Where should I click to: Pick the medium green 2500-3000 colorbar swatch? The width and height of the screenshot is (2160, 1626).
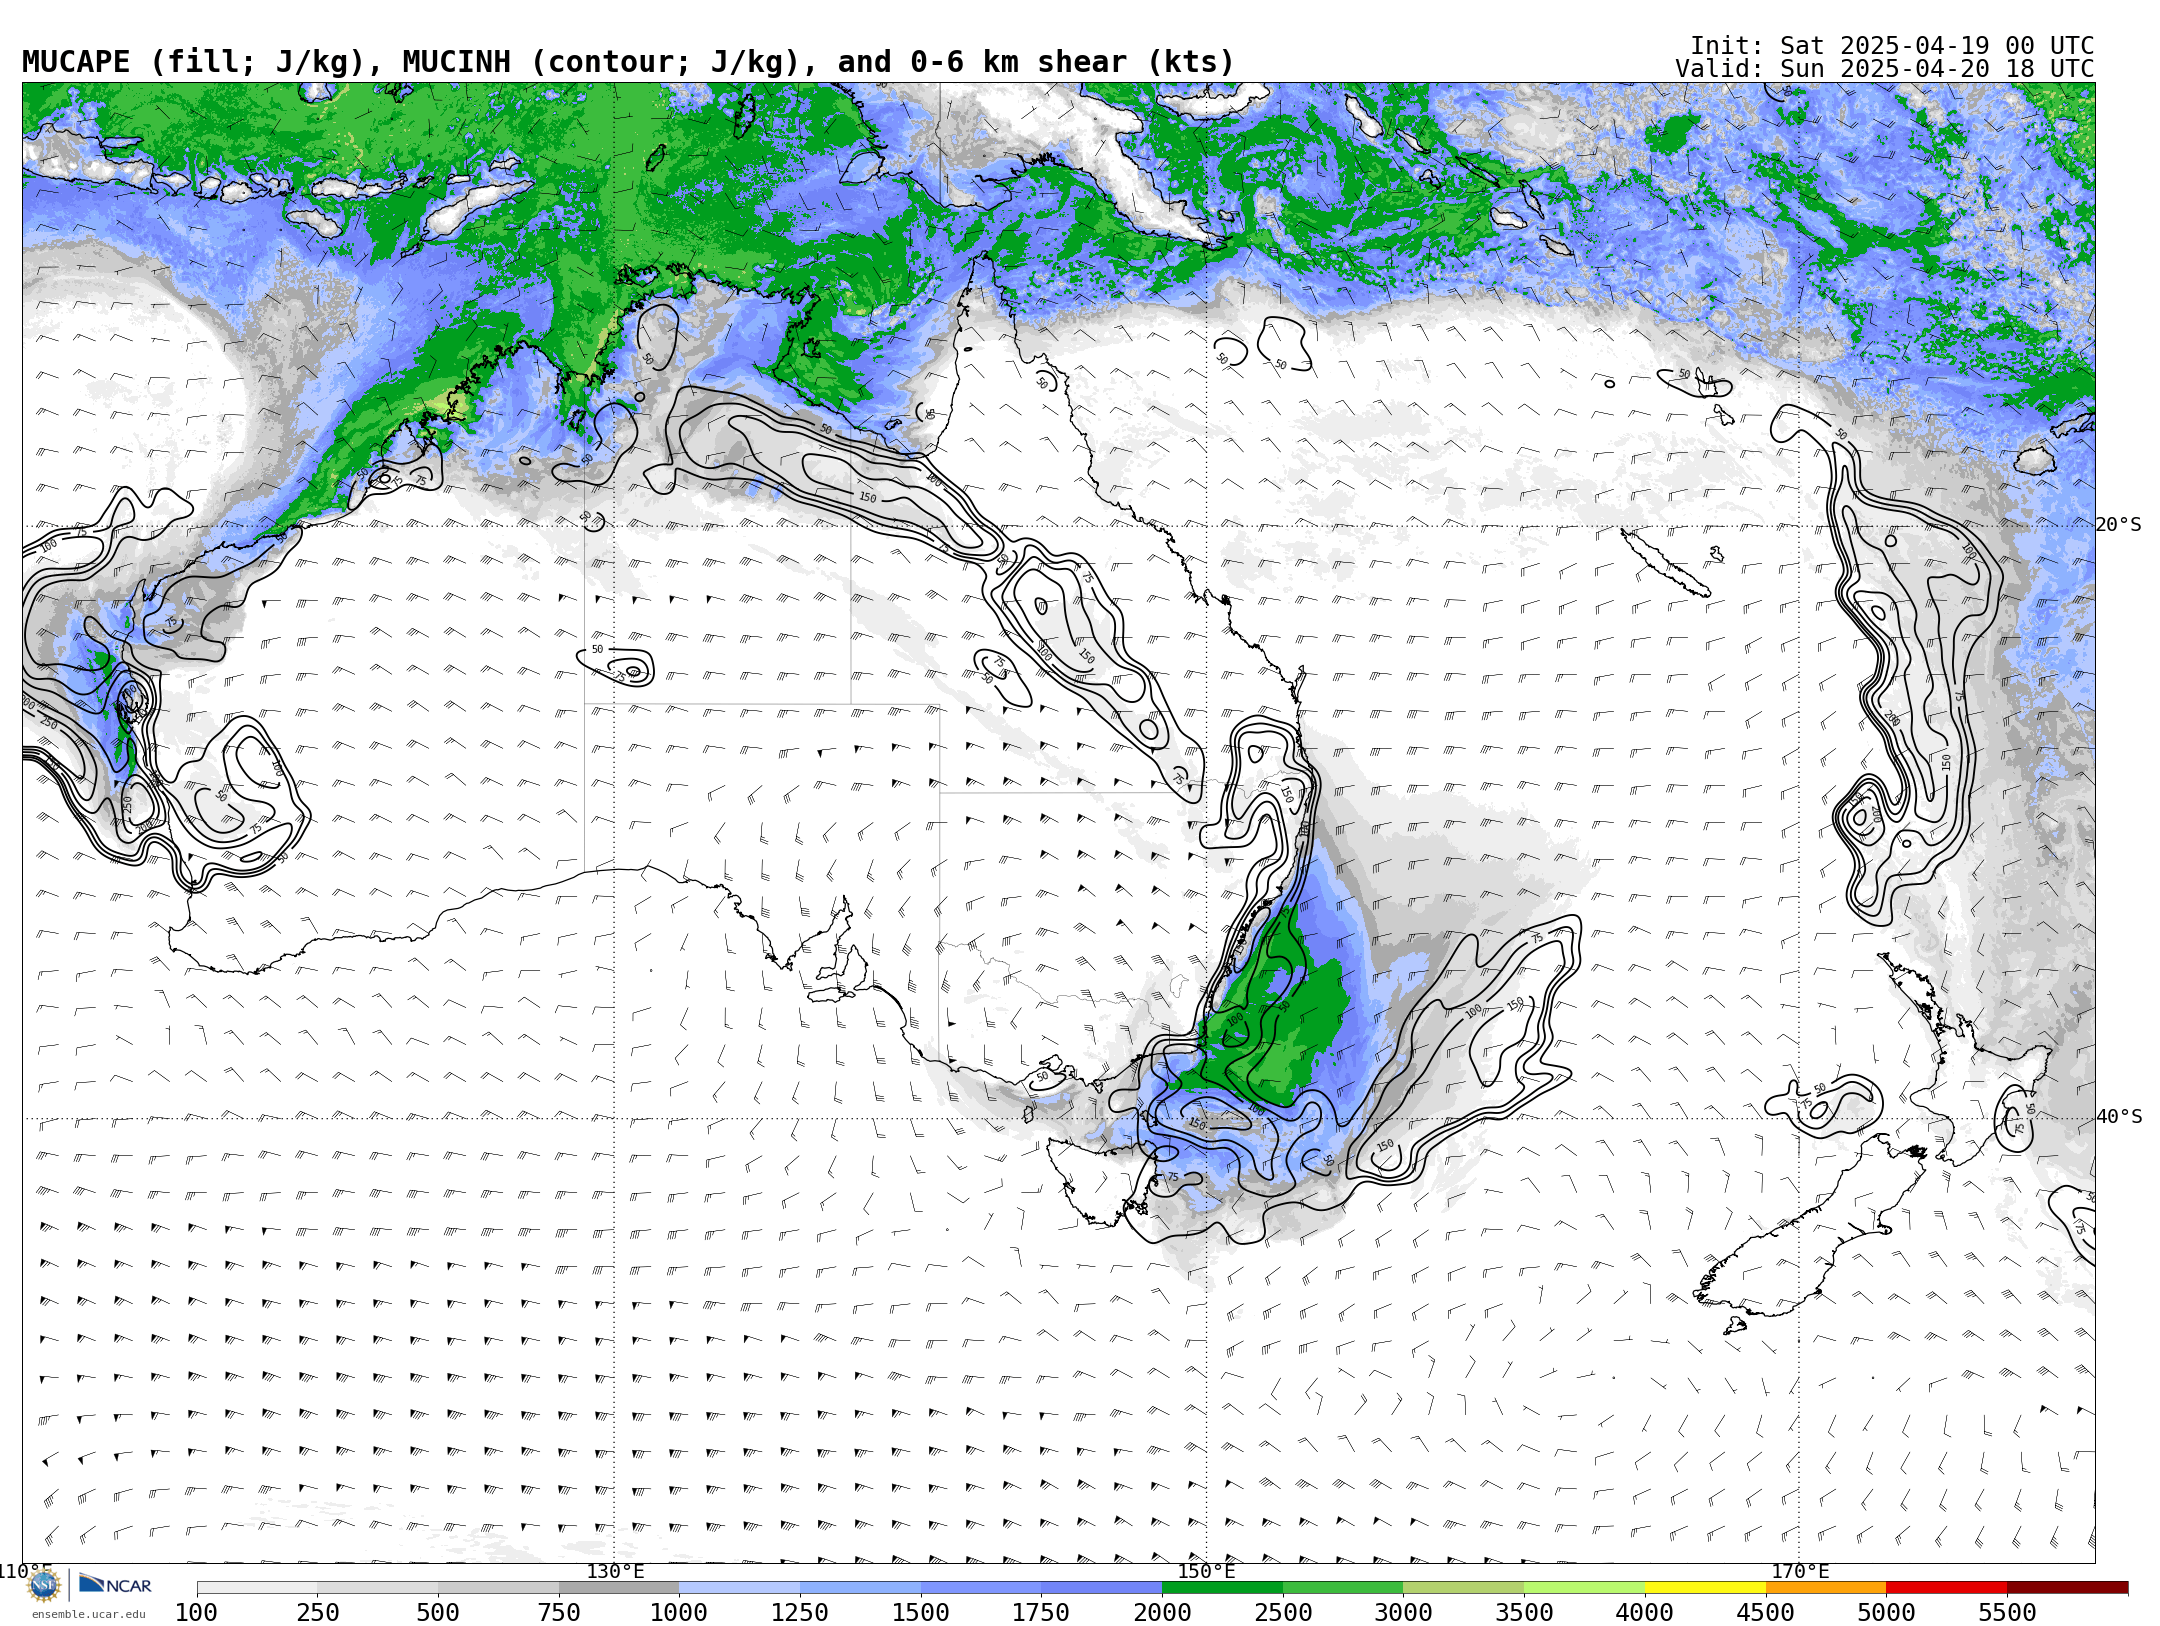[1343, 1588]
